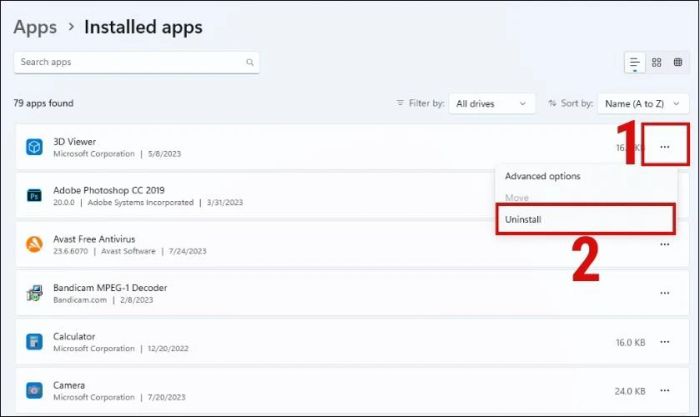This screenshot has height=417, width=700.
Task: Switch to tiles view layout
Action: 678,63
